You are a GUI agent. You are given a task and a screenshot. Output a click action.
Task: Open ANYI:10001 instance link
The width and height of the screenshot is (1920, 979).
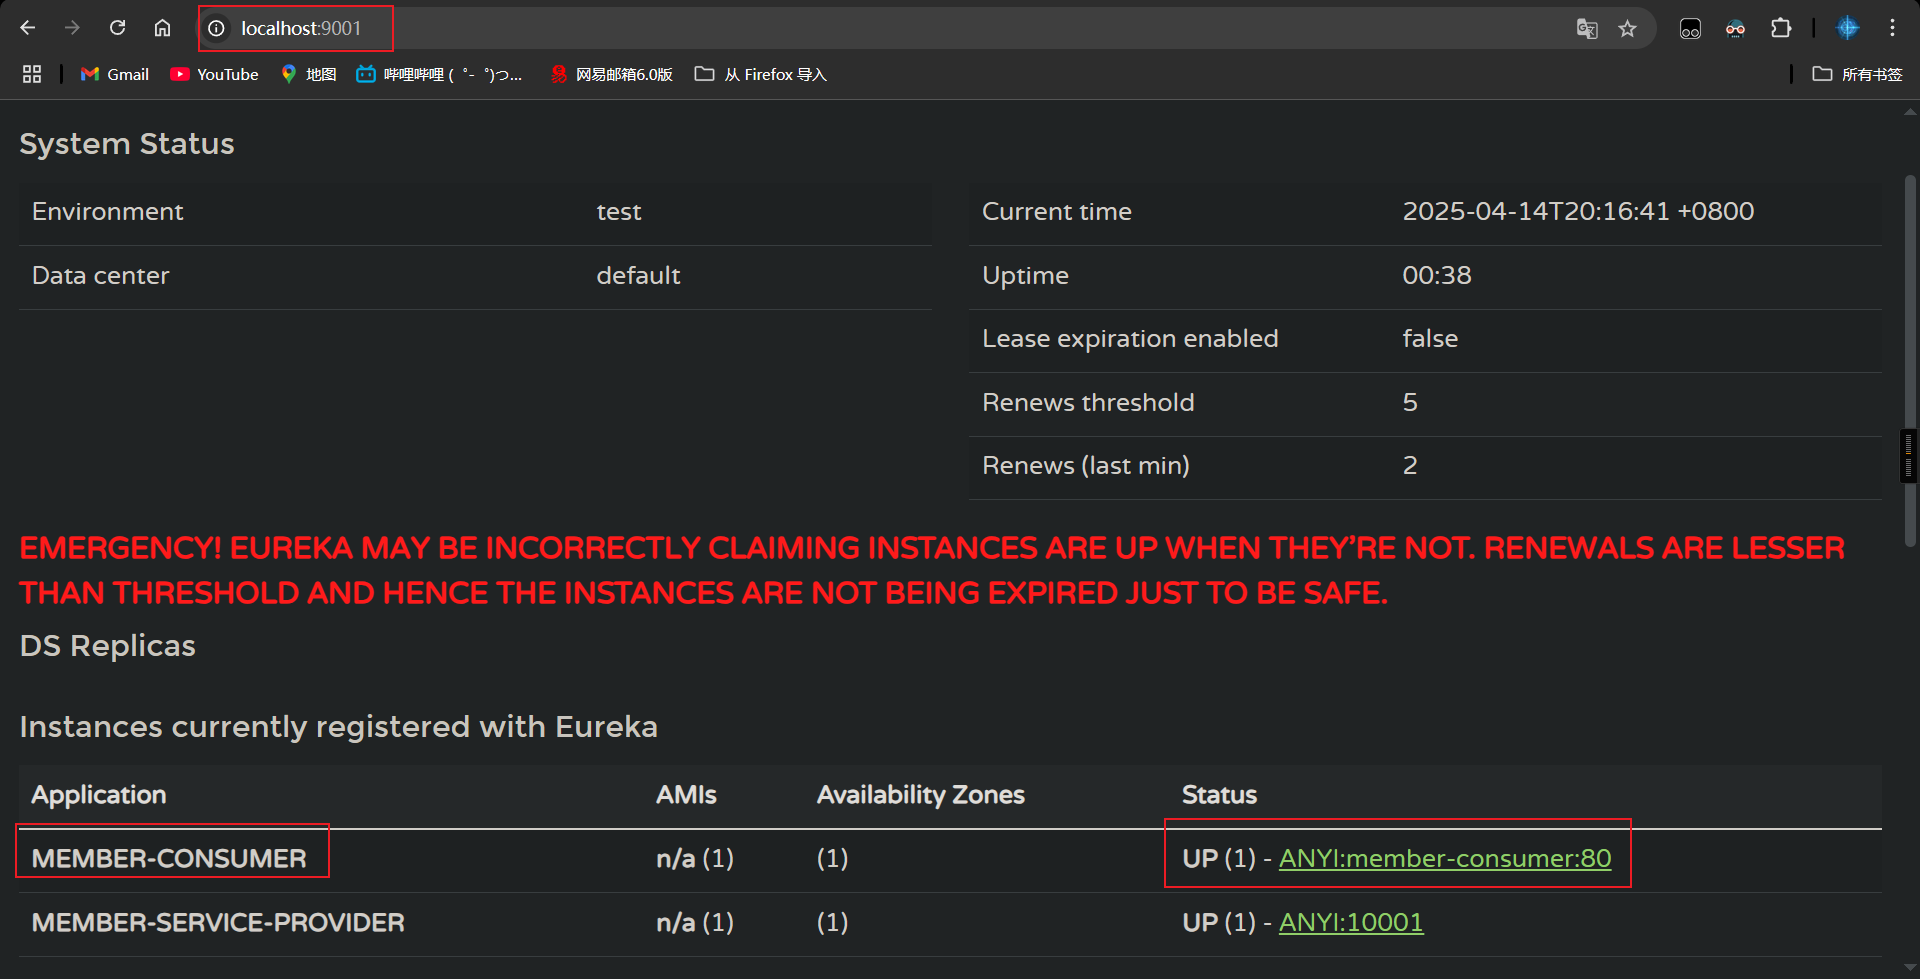pos(1350,922)
